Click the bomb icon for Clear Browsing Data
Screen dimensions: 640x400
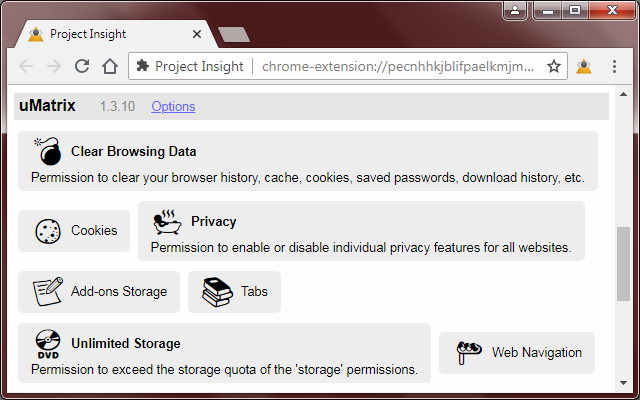tap(47, 152)
